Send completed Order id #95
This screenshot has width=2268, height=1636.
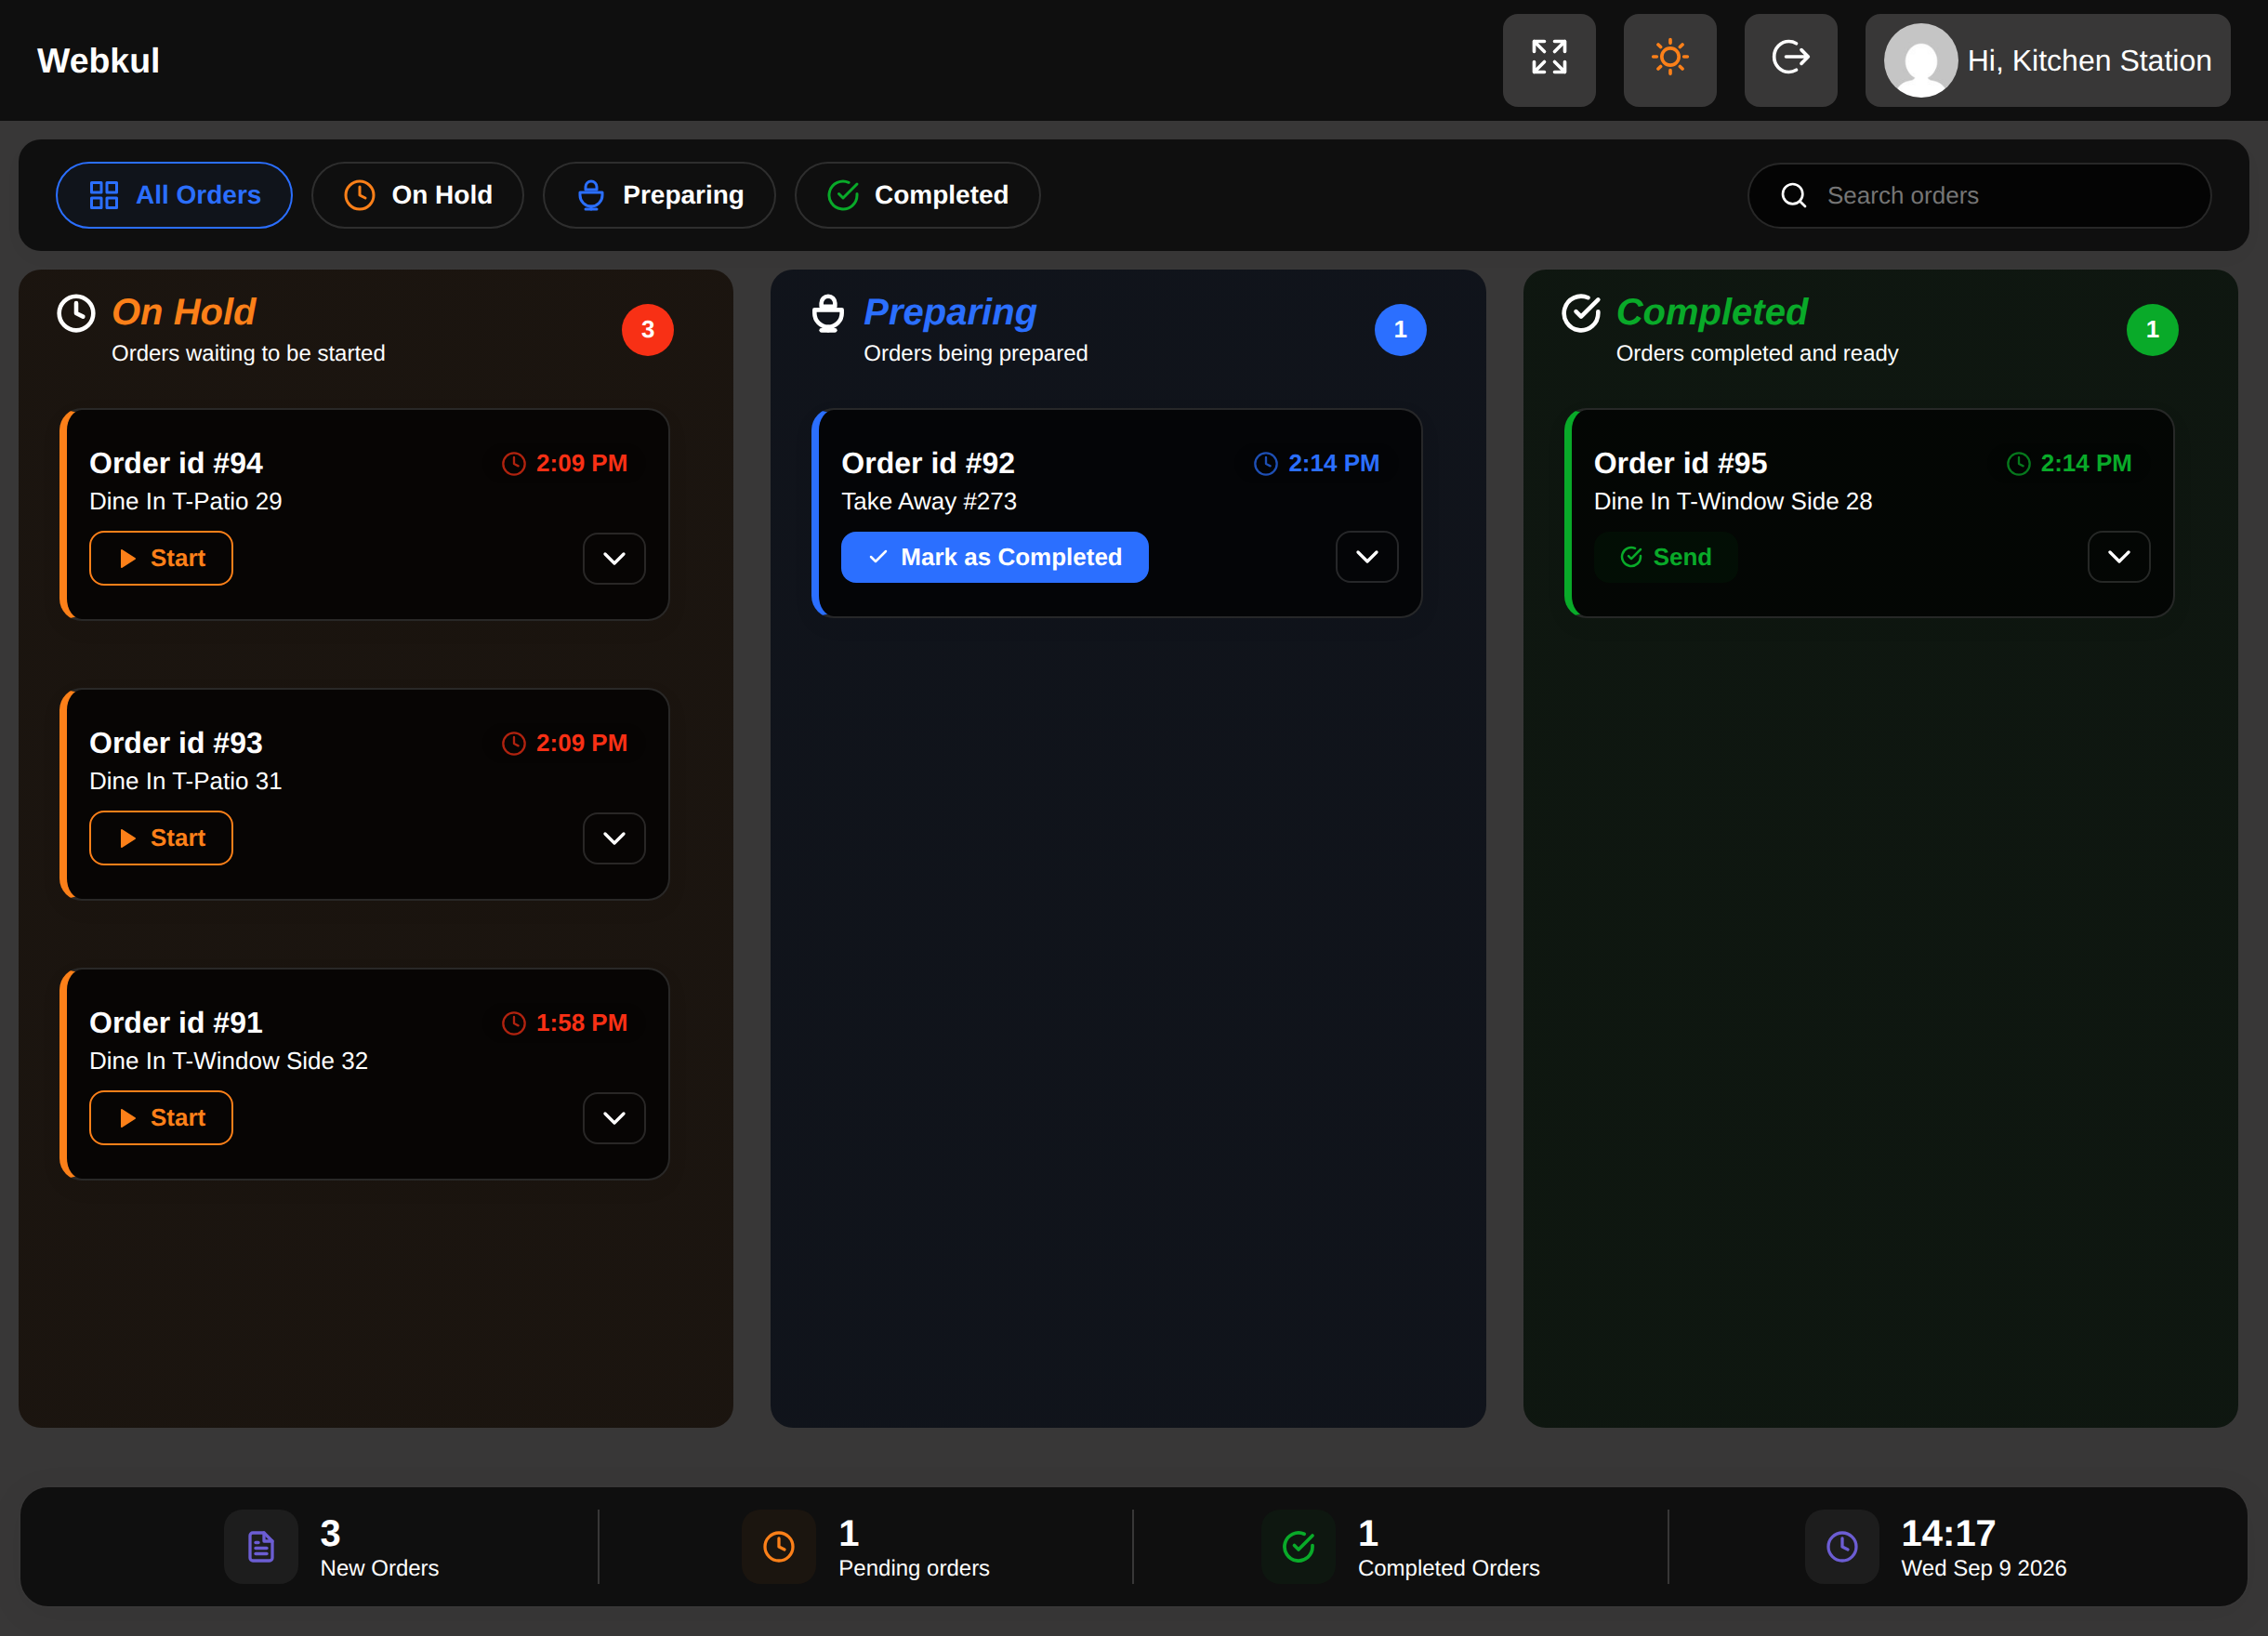pyautogui.click(x=1666, y=557)
